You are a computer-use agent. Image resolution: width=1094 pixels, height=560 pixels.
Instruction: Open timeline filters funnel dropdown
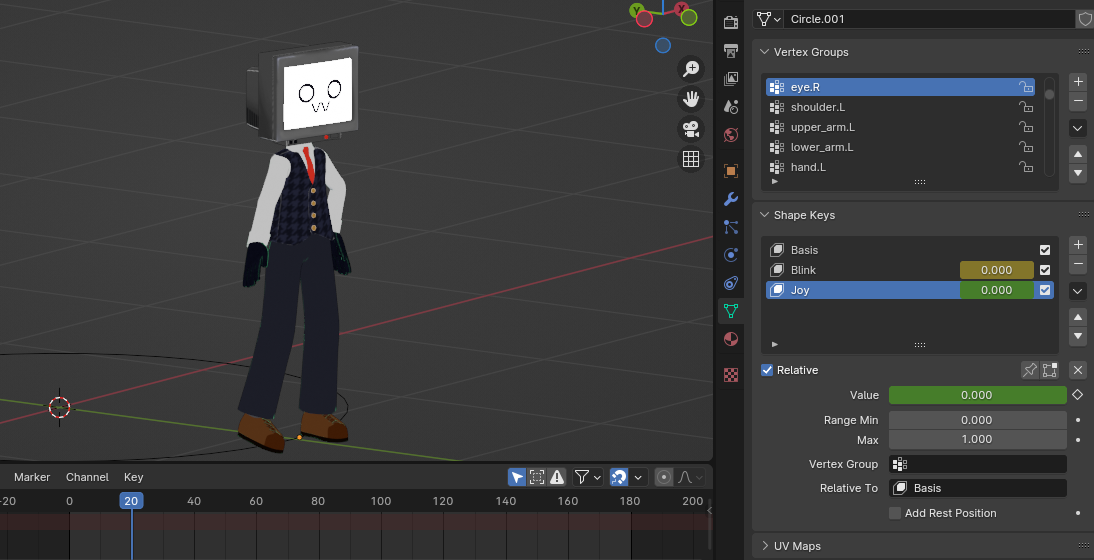tap(587, 477)
